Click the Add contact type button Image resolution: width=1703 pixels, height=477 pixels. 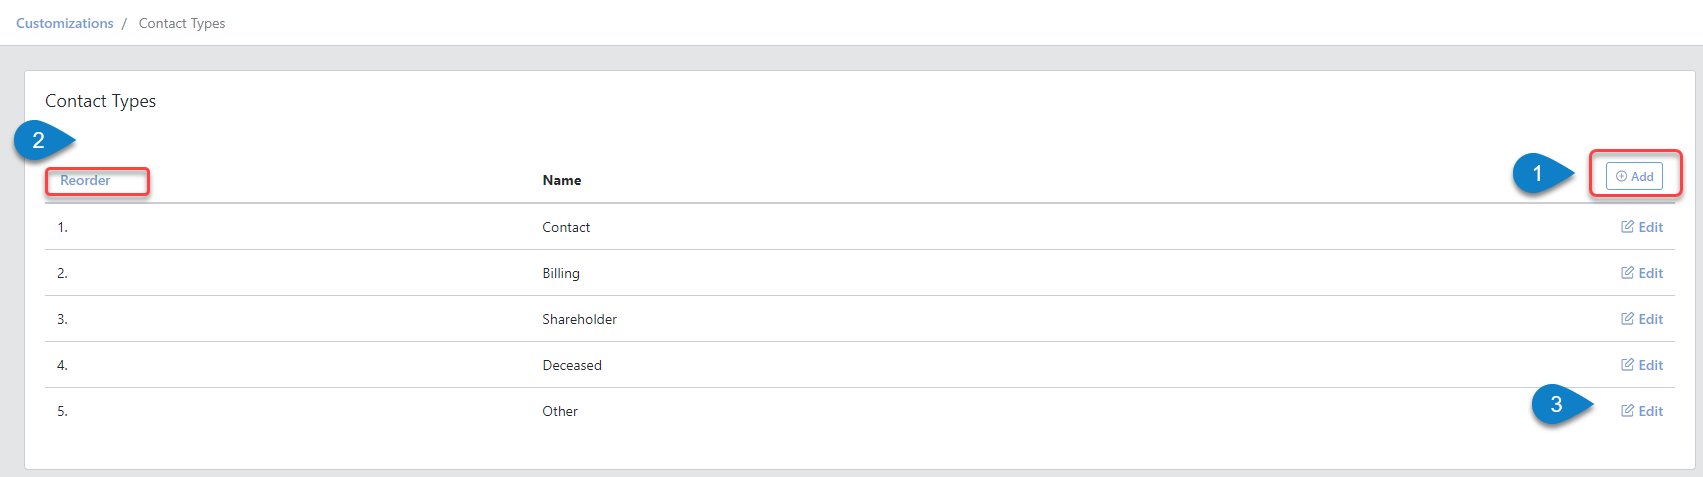(1634, 176)
